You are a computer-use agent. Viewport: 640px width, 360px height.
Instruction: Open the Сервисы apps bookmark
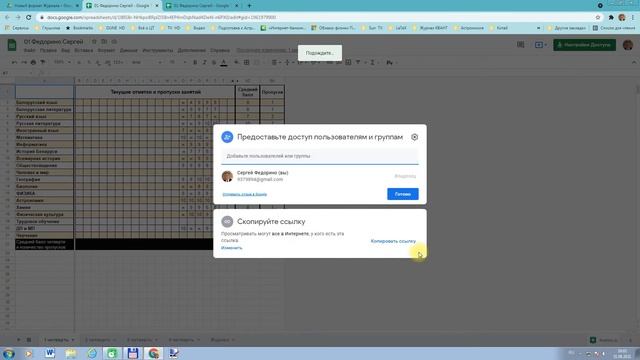tap(17, 28)
